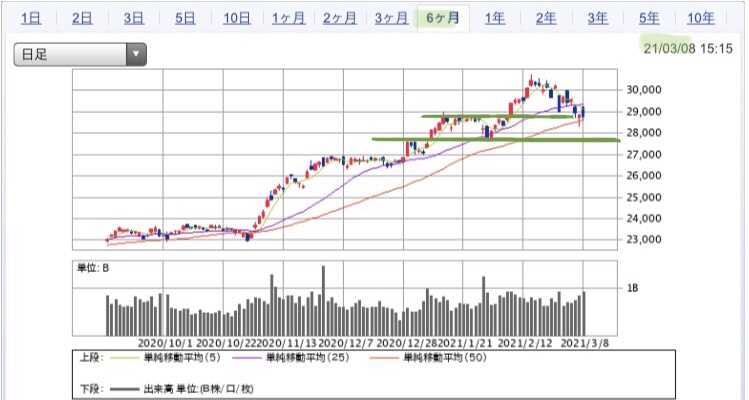Click the dropdown arrow beside 日足
The image size is (749, 400).
point(136,54)
